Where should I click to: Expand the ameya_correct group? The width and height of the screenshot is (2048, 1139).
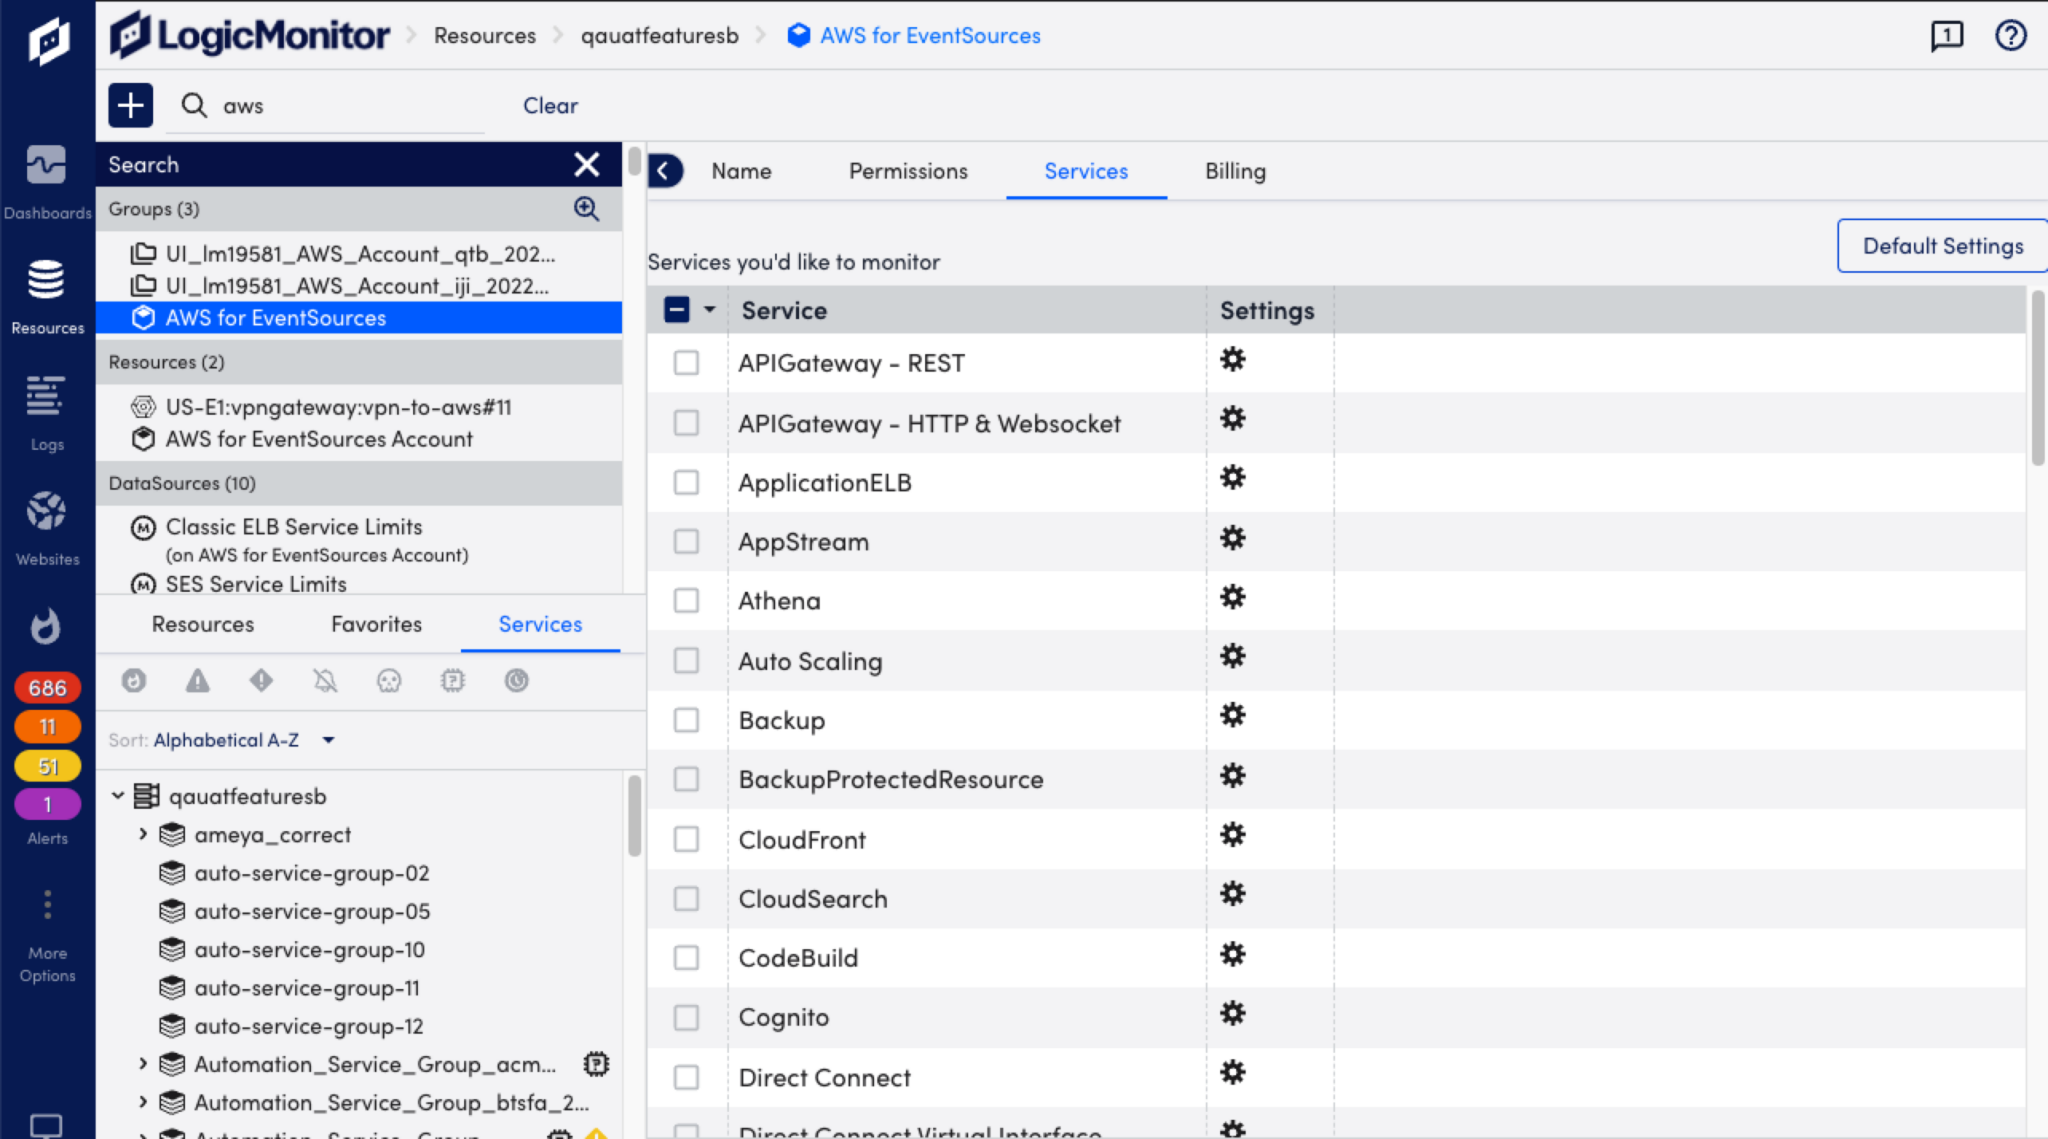[143, 834]
